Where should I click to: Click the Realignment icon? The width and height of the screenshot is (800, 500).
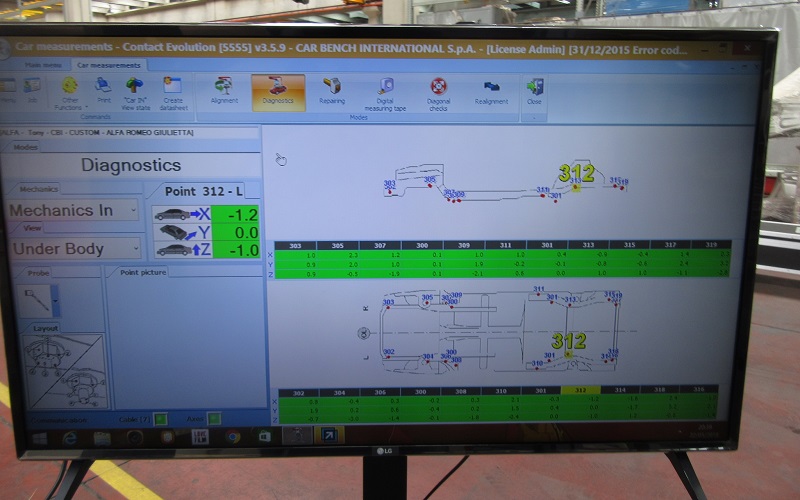491,89
